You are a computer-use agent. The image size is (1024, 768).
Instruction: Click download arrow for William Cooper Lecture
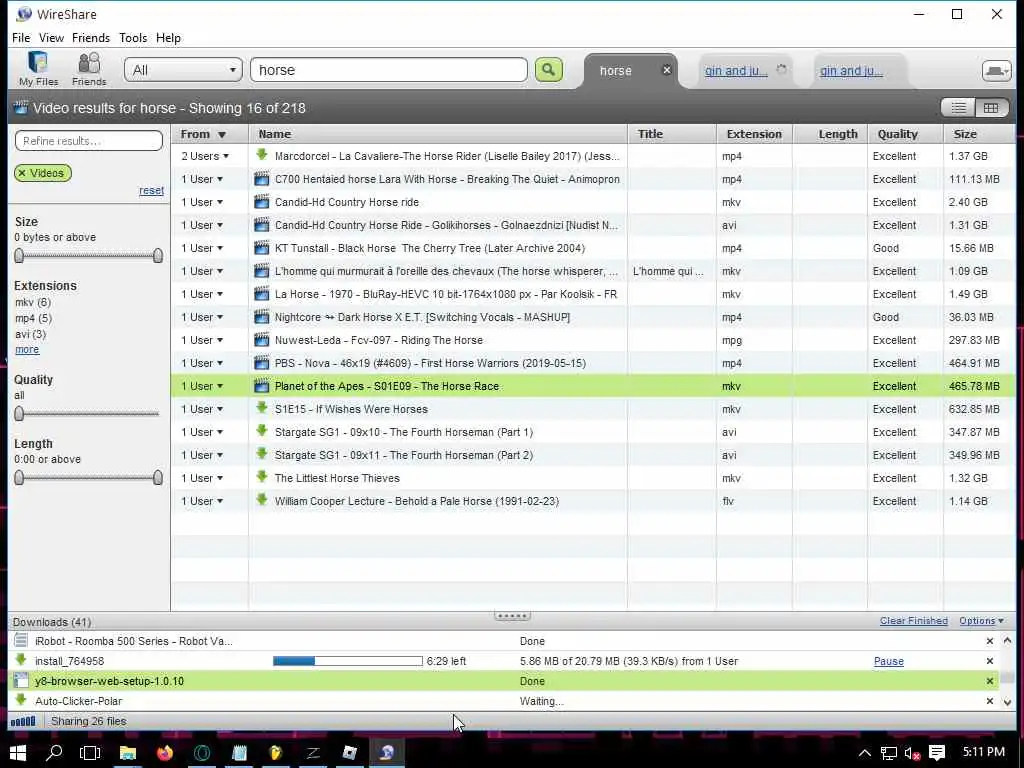point(262,500)
